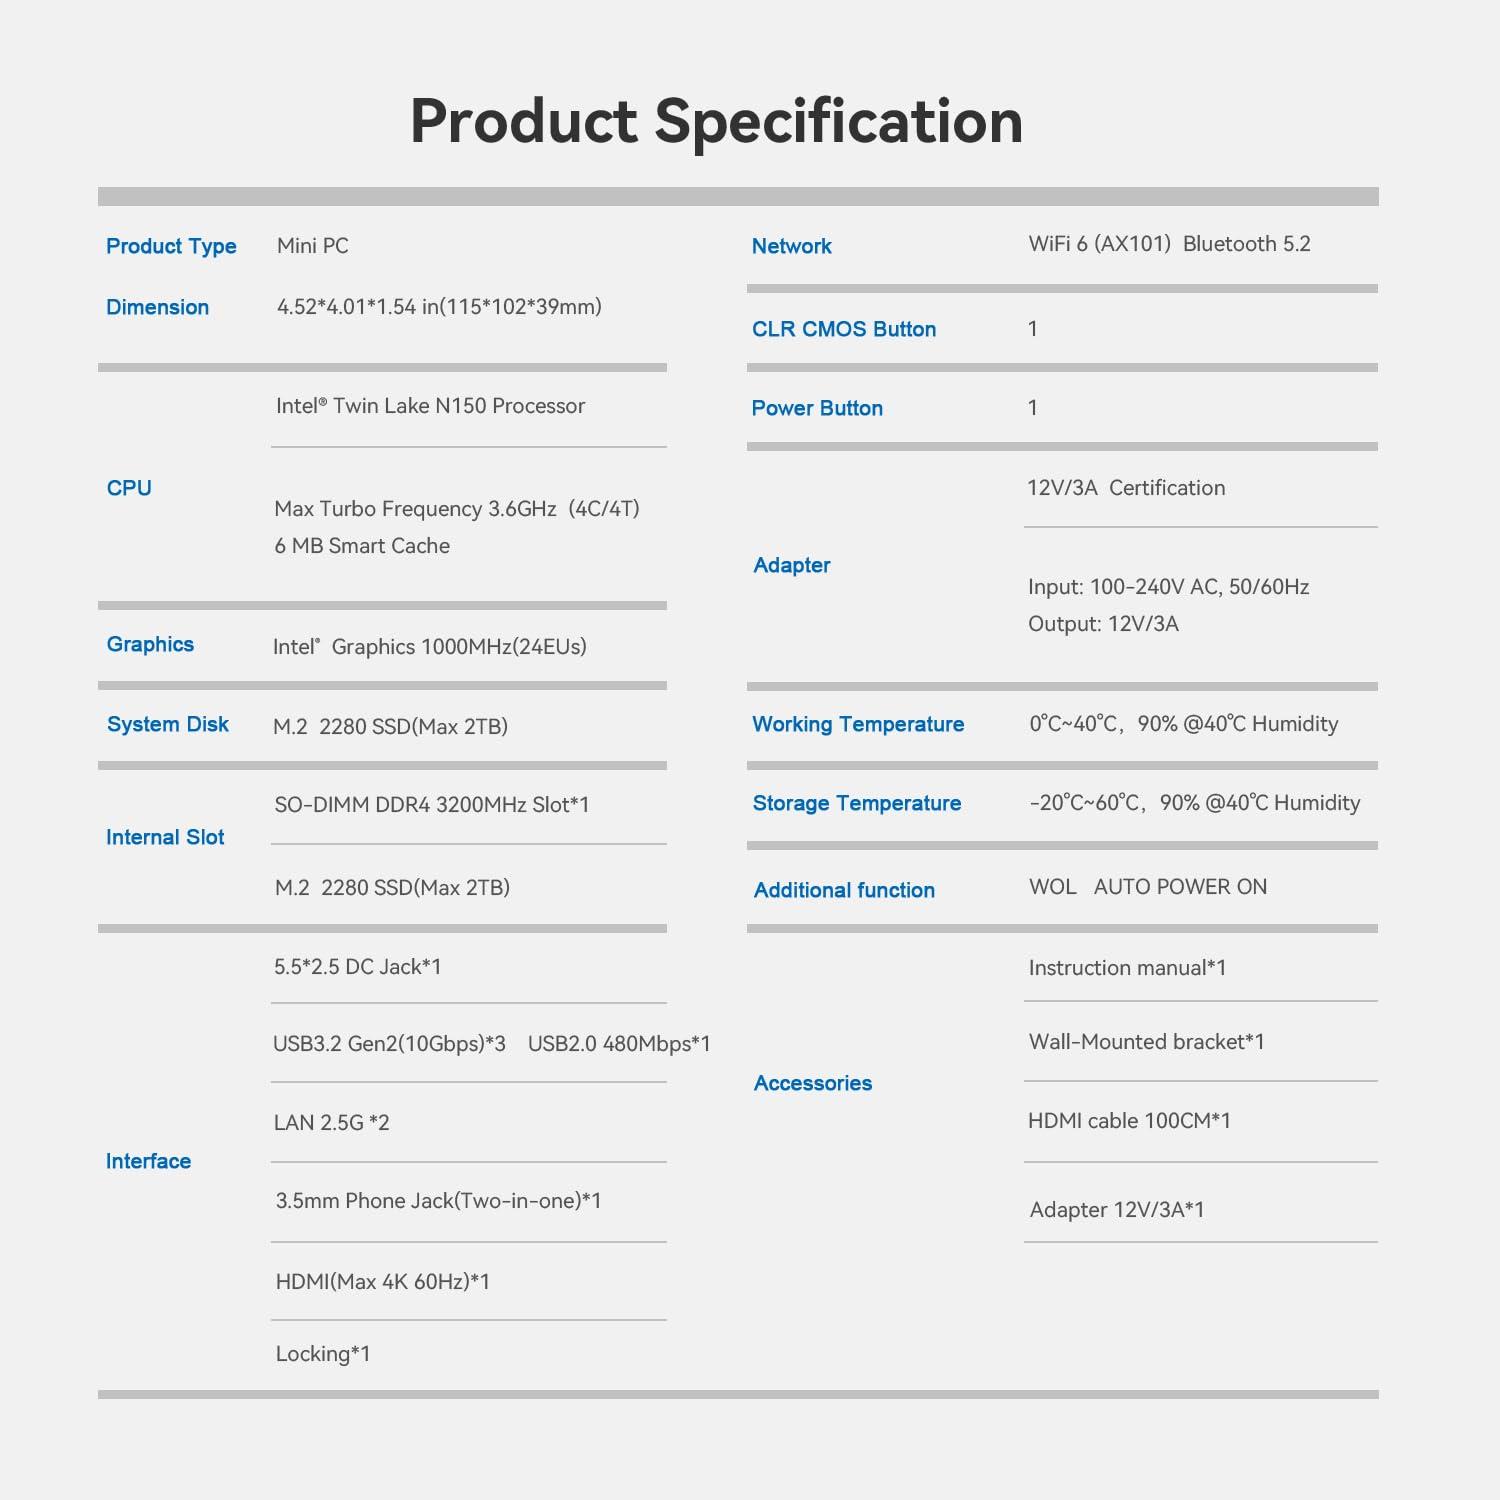Click the CPU row label
Screen dimensions: 1500x1500
[129, 488]
